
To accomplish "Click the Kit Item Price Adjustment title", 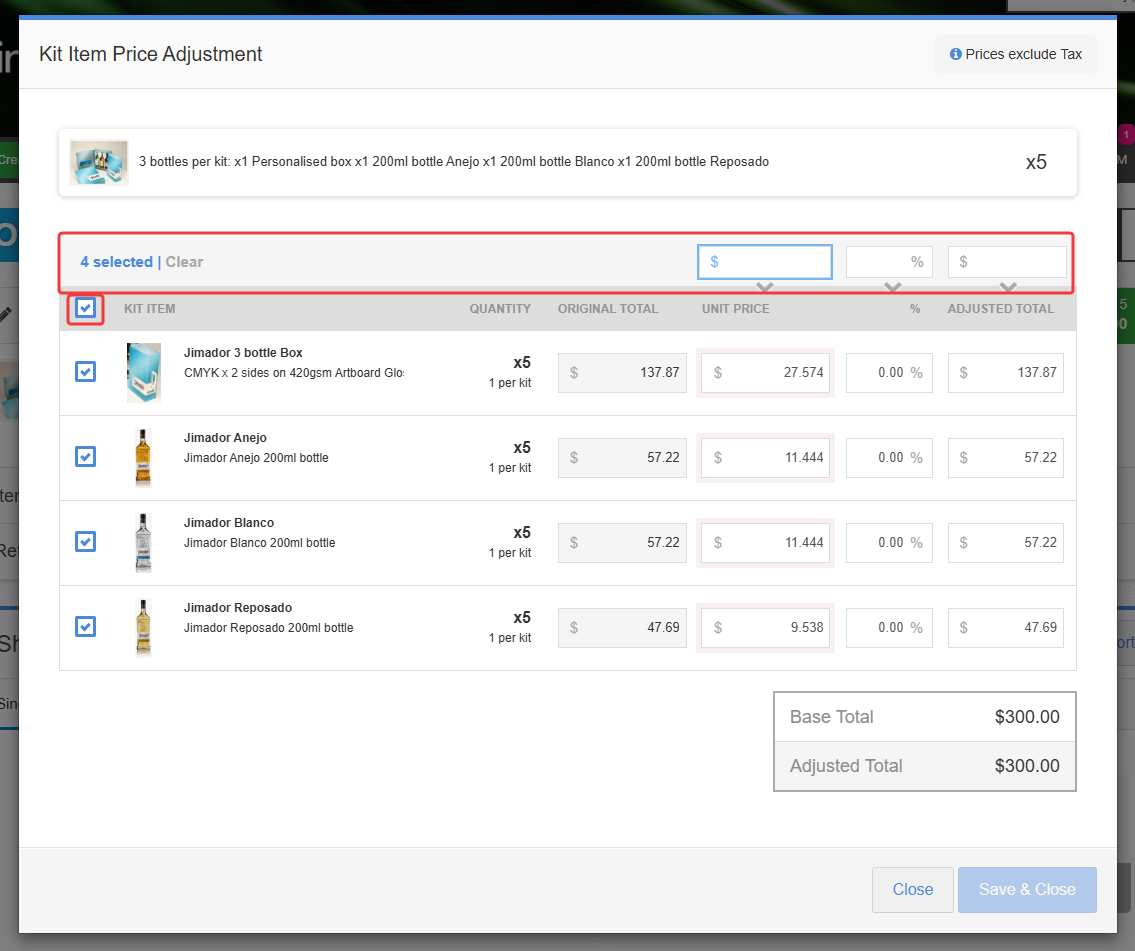I will 151,54.
